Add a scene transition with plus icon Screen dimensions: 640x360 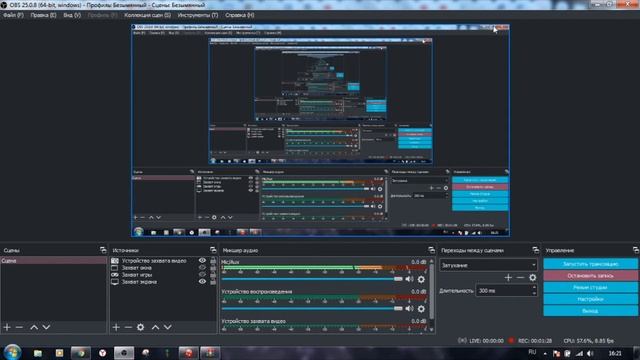(x=508, y=278)
